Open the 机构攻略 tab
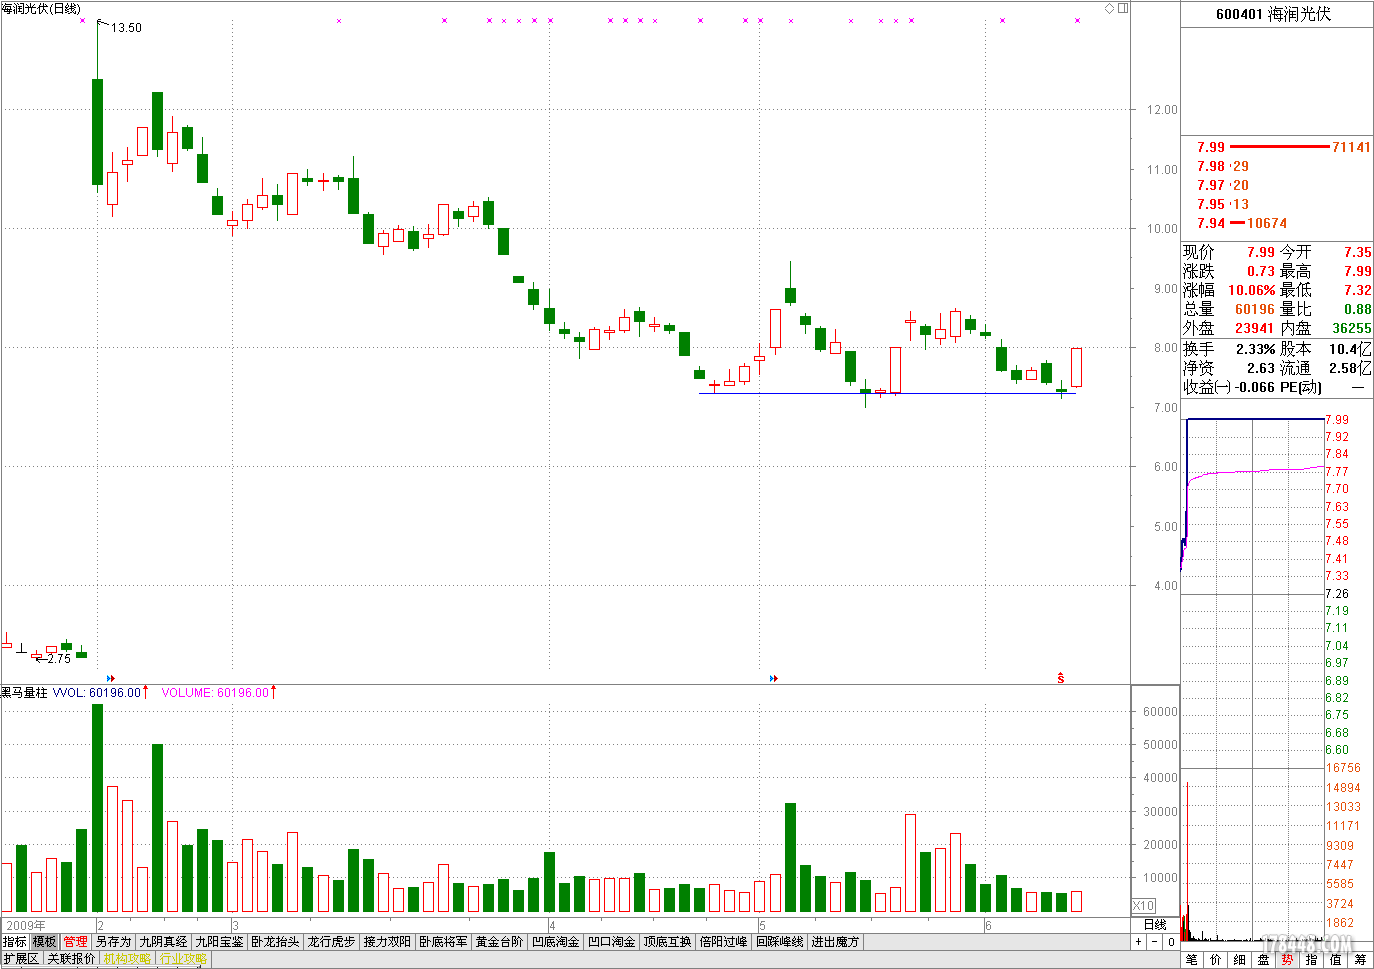Viewport: 1374px width, 969px height. (x=127, y=959)
